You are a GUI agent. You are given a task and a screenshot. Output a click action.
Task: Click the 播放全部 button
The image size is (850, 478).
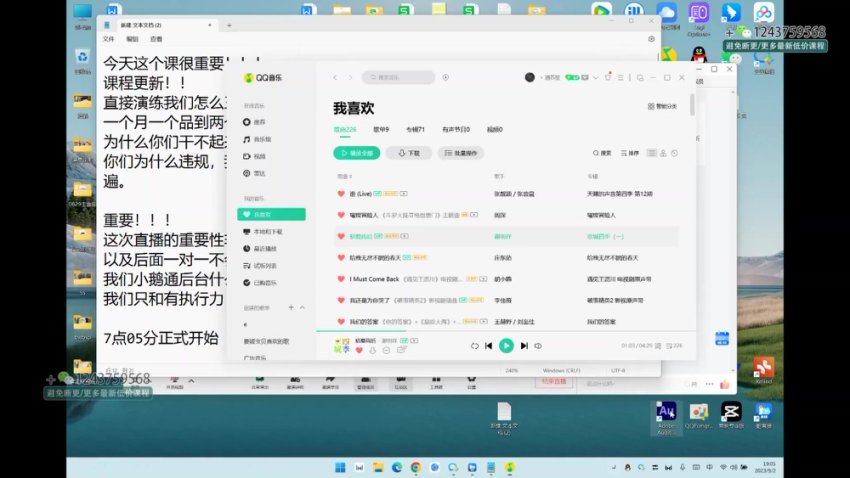point(356,153)
